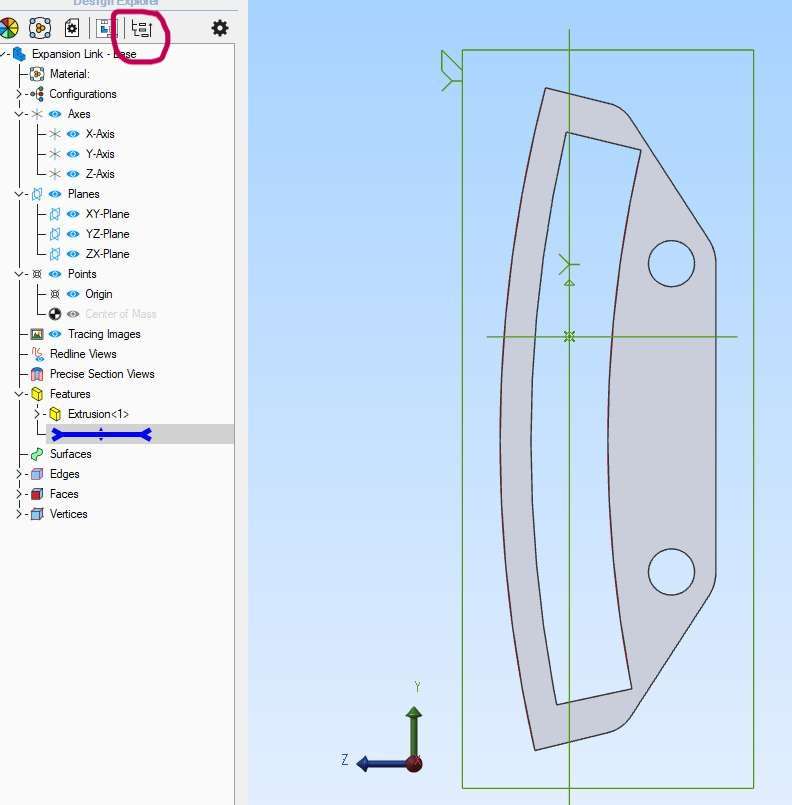
Task: Click the origin point marker in viewport
Action: pyautogui.click(x=569, y=337)
